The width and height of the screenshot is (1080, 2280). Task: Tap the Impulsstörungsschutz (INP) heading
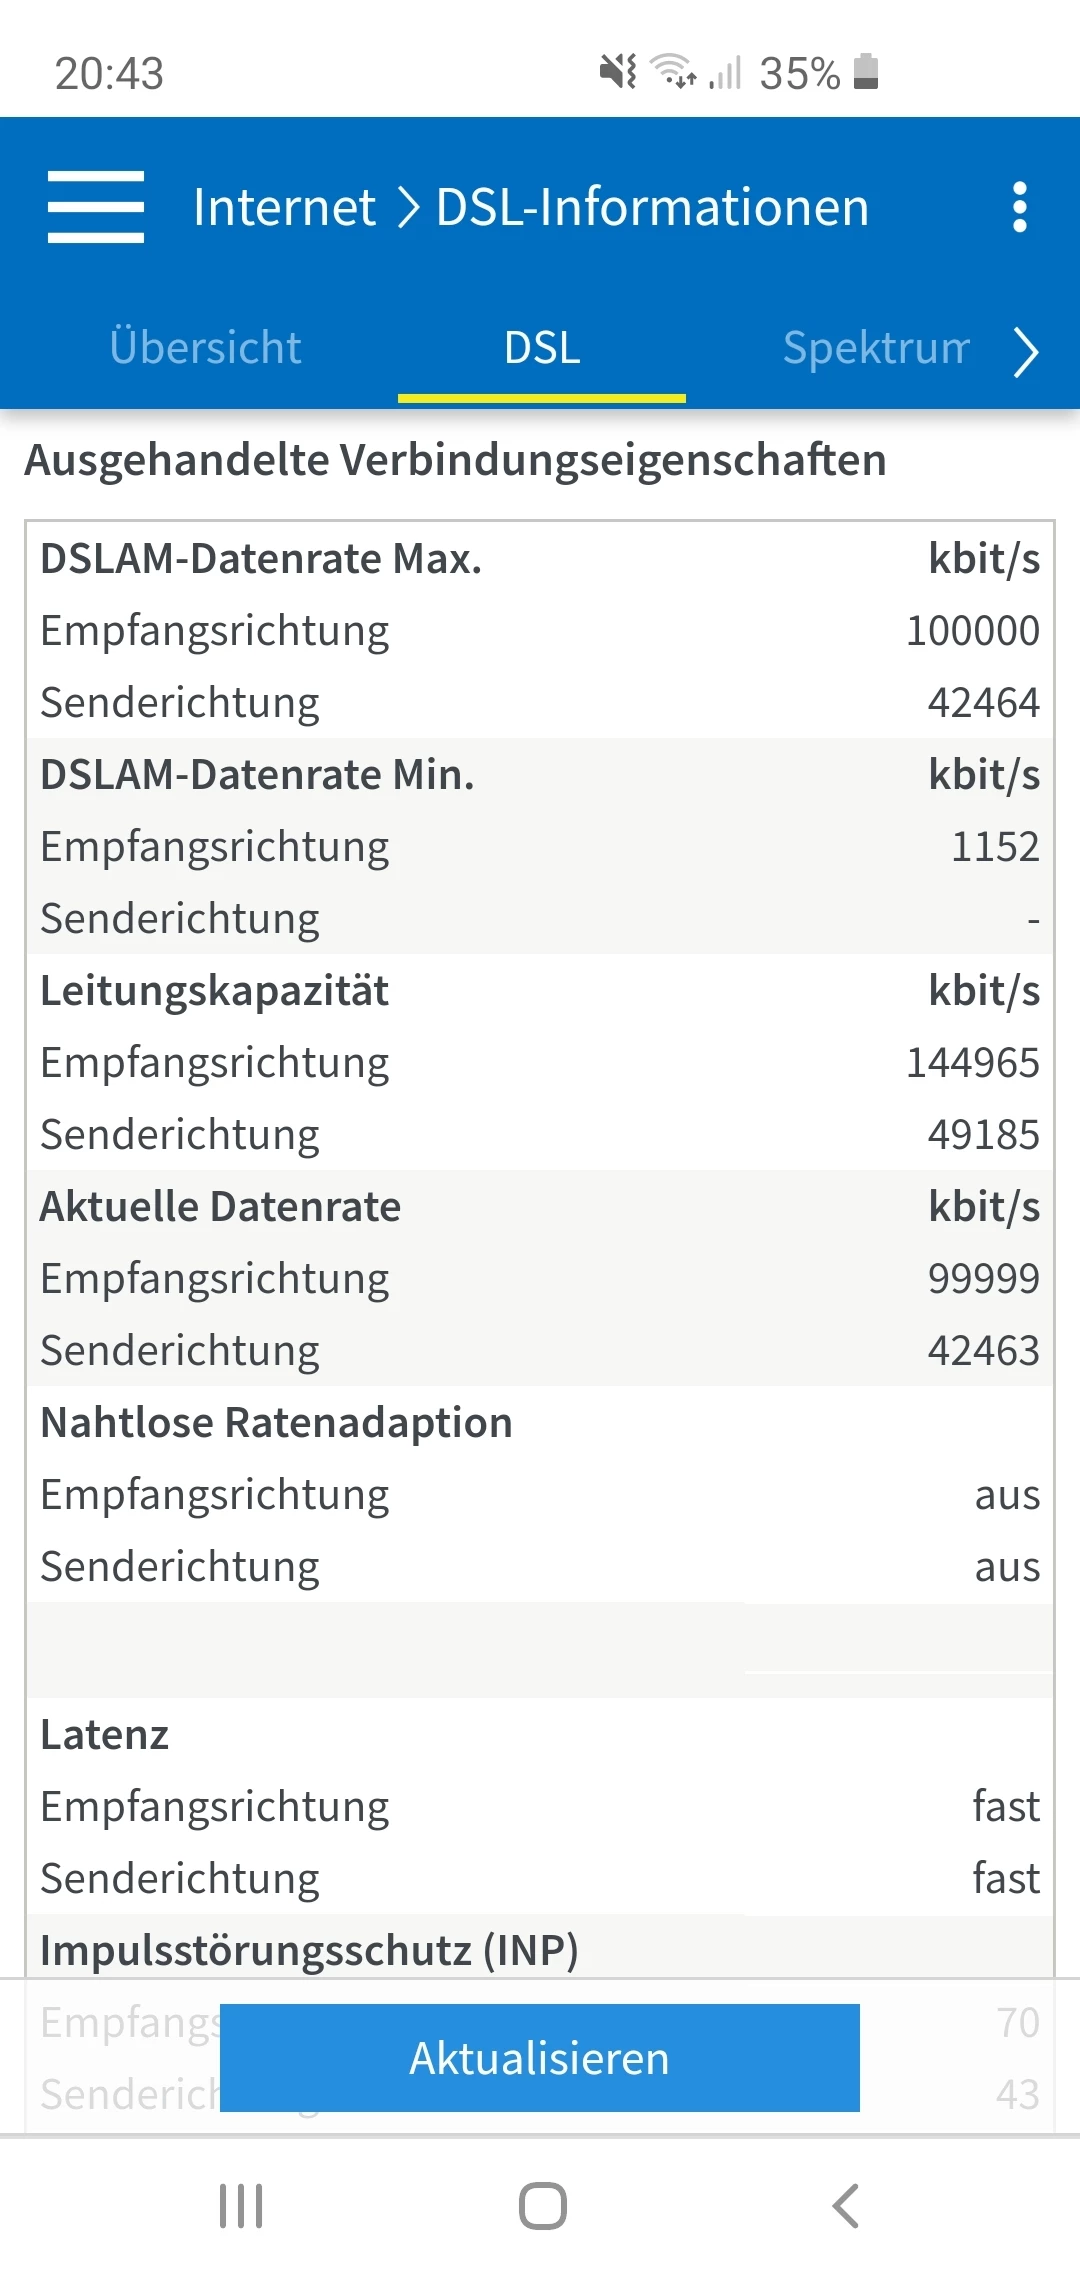[x=309, y=1951]
